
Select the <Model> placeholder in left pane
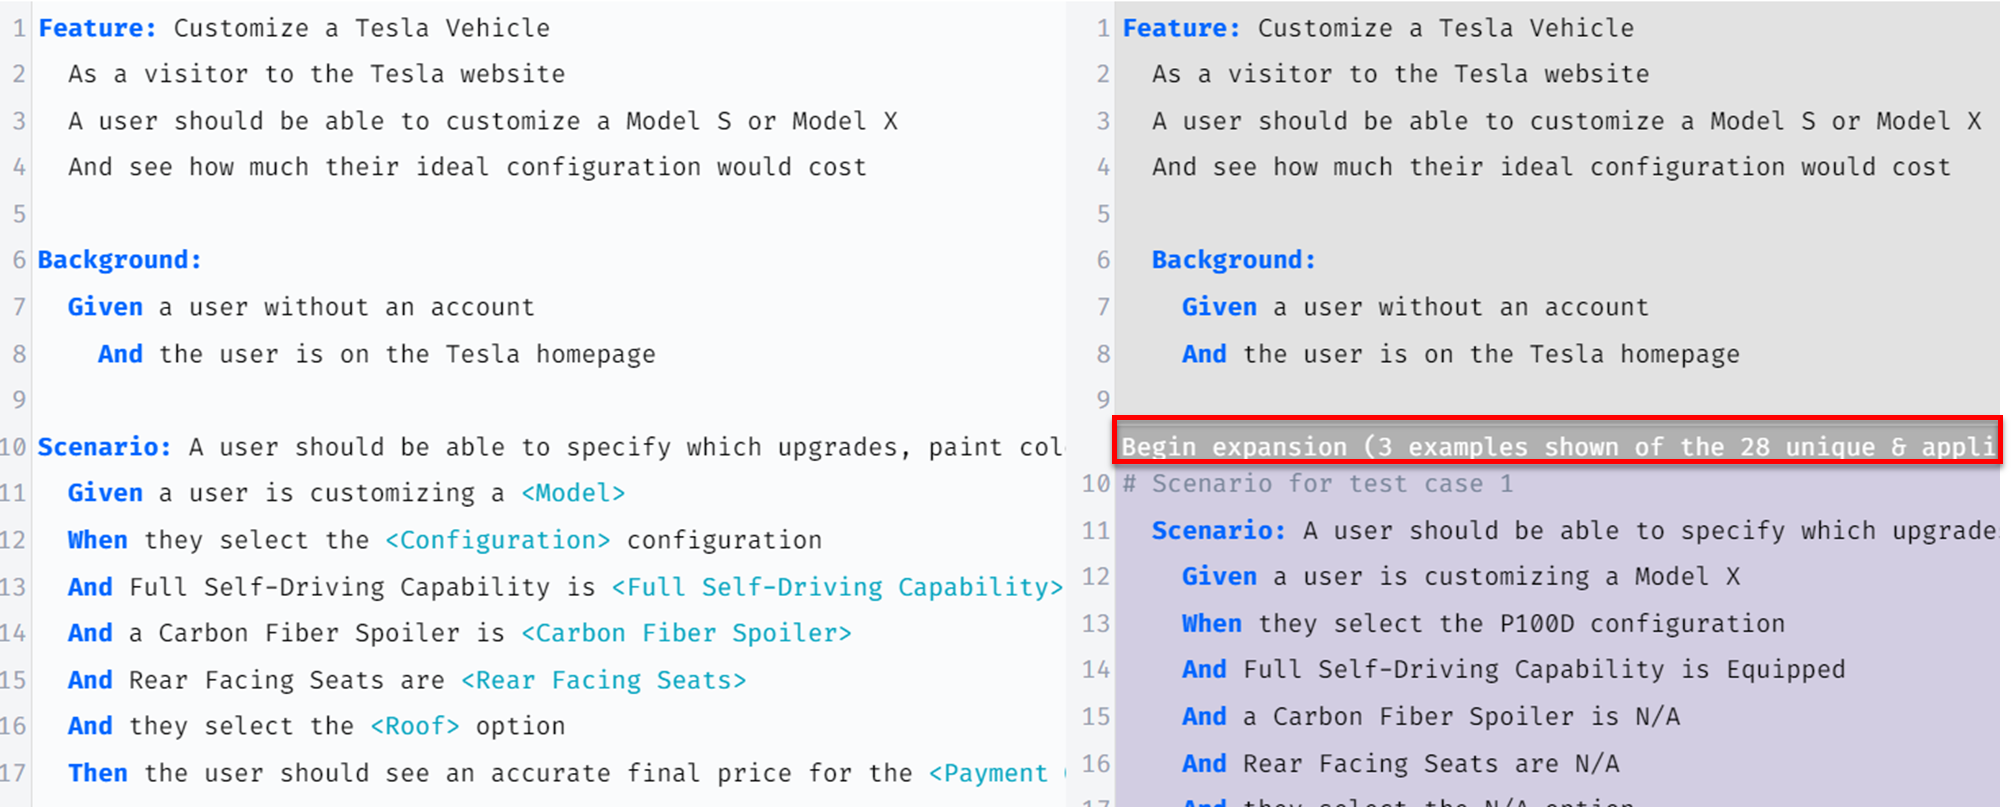[573, 493]
